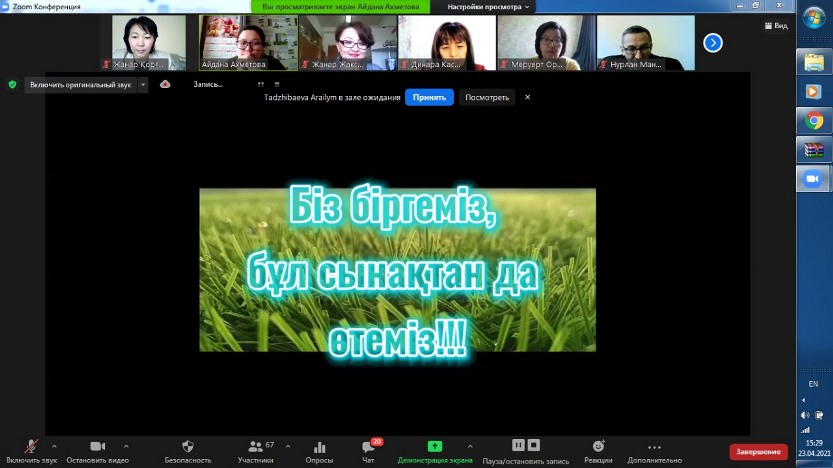Click the Zoom taskbar icon

(813, 178)
